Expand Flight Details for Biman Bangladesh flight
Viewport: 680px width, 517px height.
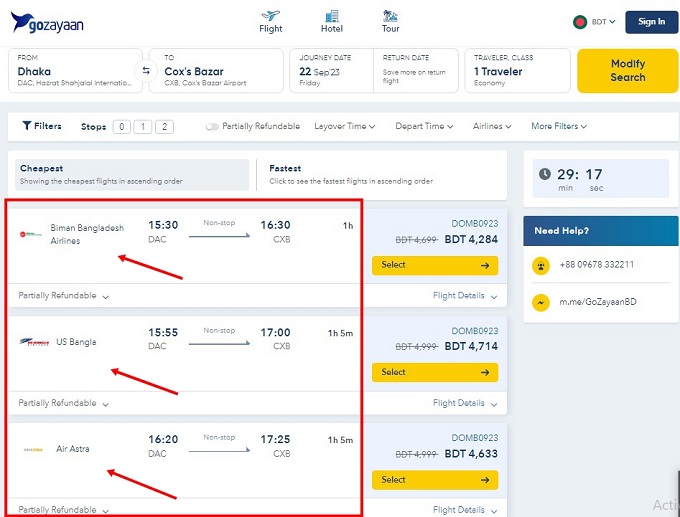click(x=465, y=296)
